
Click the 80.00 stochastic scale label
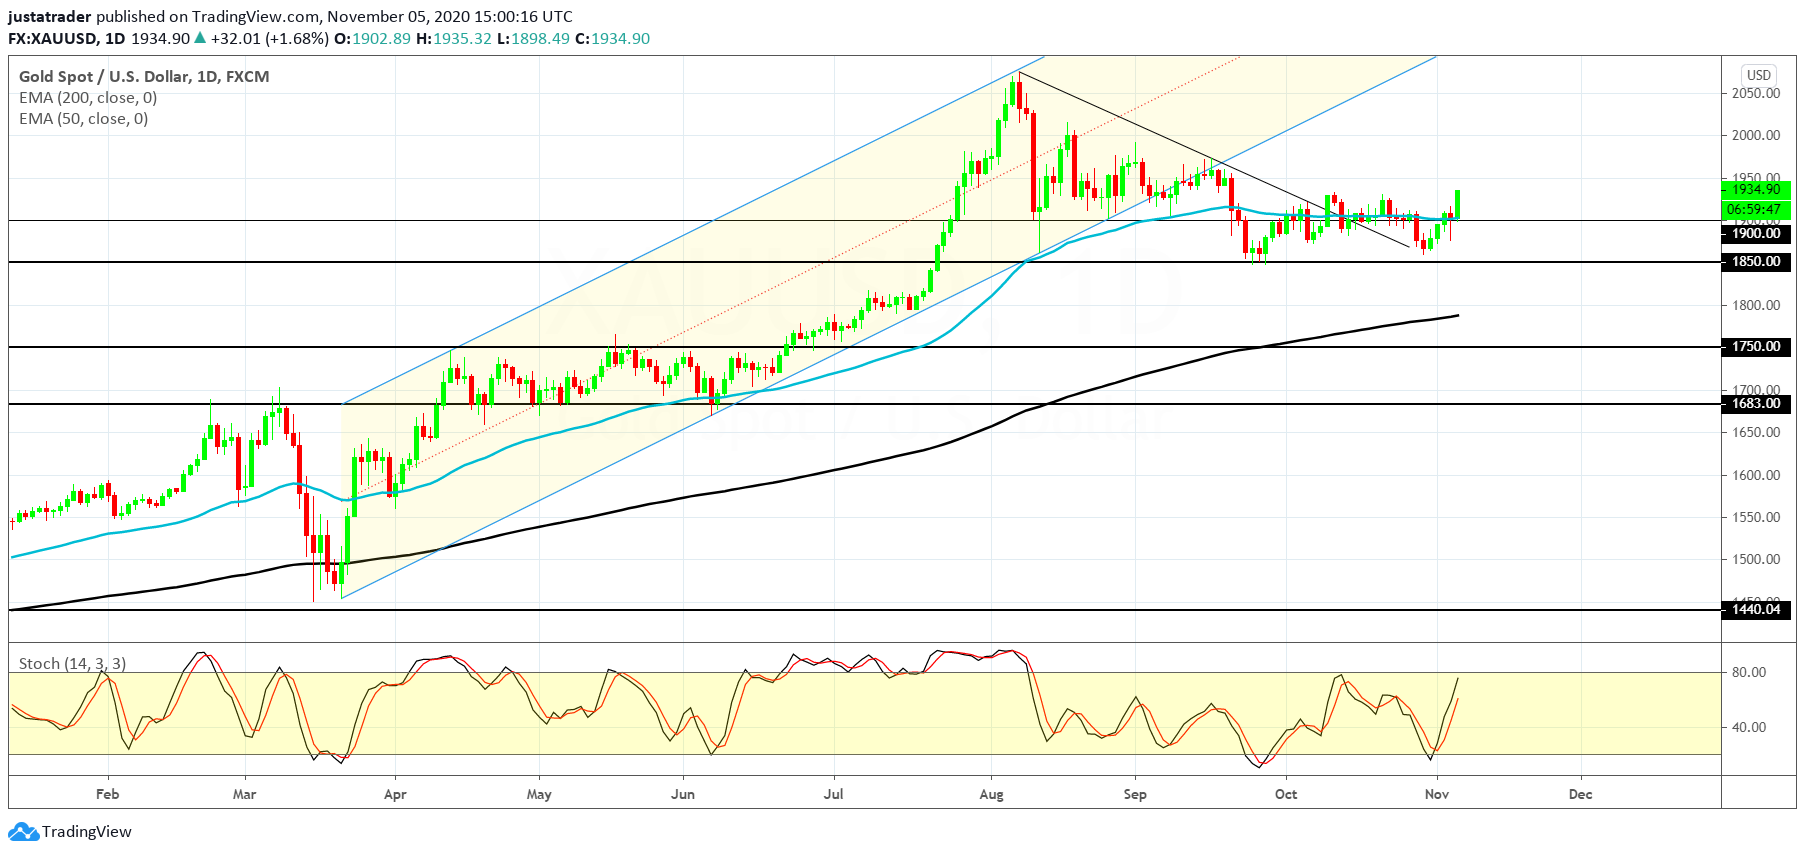tap(1749, 672)
